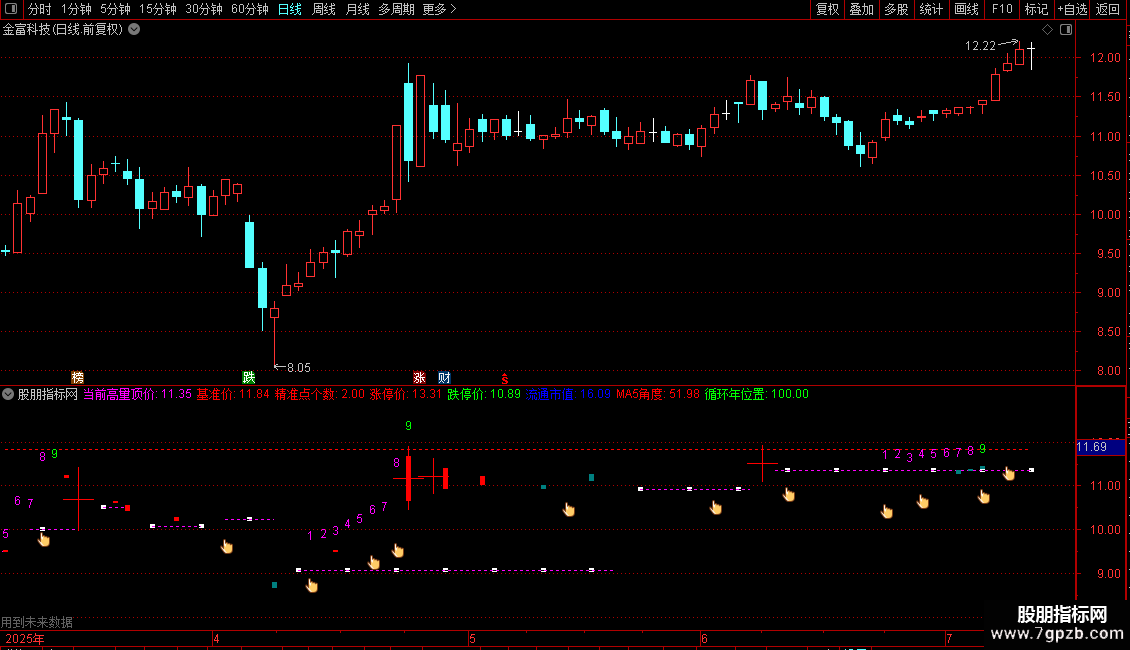The image size is (1130, 650).
Task: Toggle the left side panel icon
Action: (x=11, y=9)
